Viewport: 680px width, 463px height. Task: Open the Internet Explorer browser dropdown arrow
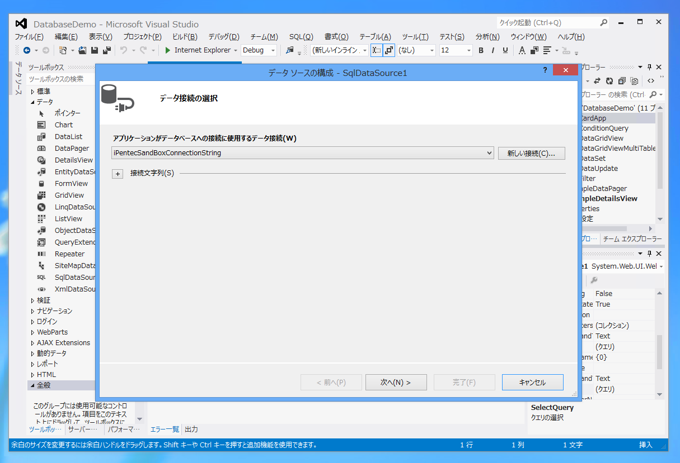pos(235,51)
